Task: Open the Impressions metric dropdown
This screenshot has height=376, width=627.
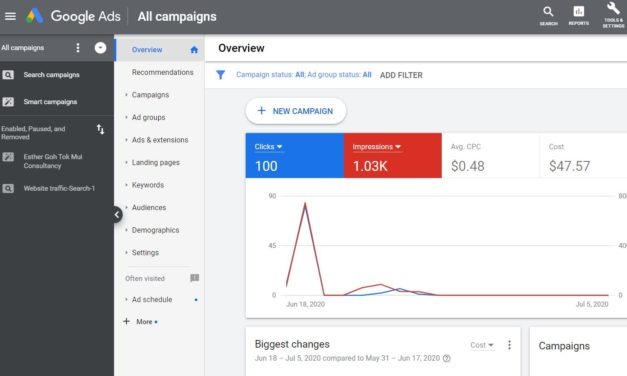Action: [x=376, y=147]
